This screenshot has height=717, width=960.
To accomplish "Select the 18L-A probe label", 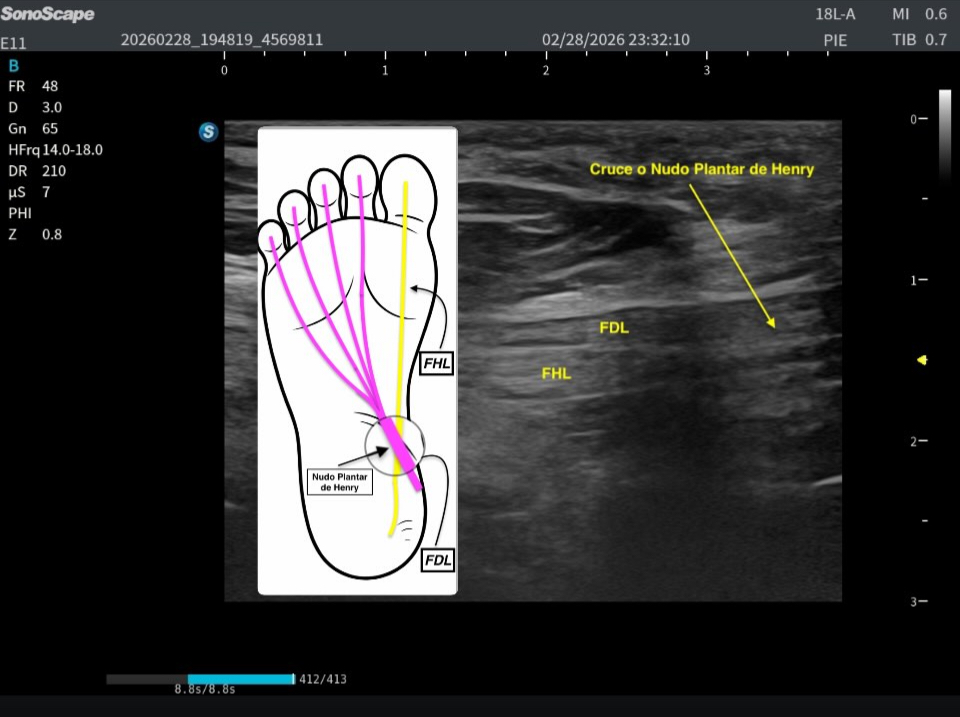I will pyautogui.click(x=837, y=14).
